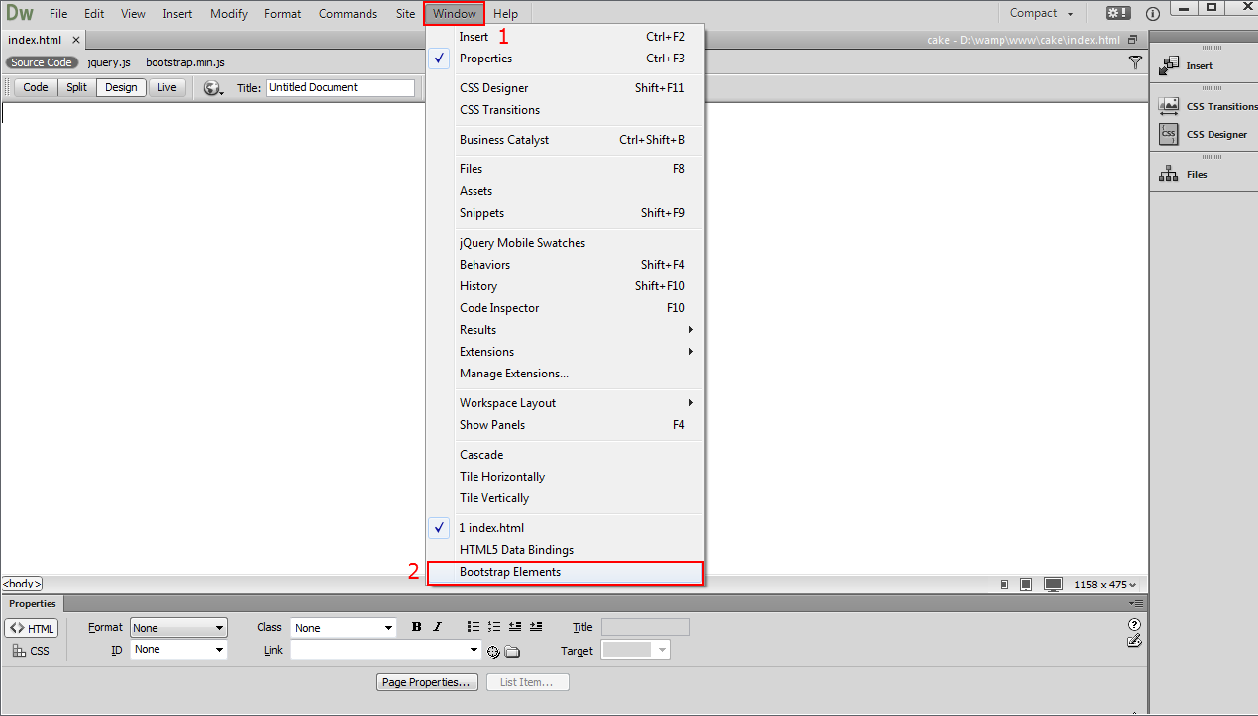This screenshot has height=716, width=1258.
Task: Expand the Workspace Layout submenu
Action: point(566,403)
